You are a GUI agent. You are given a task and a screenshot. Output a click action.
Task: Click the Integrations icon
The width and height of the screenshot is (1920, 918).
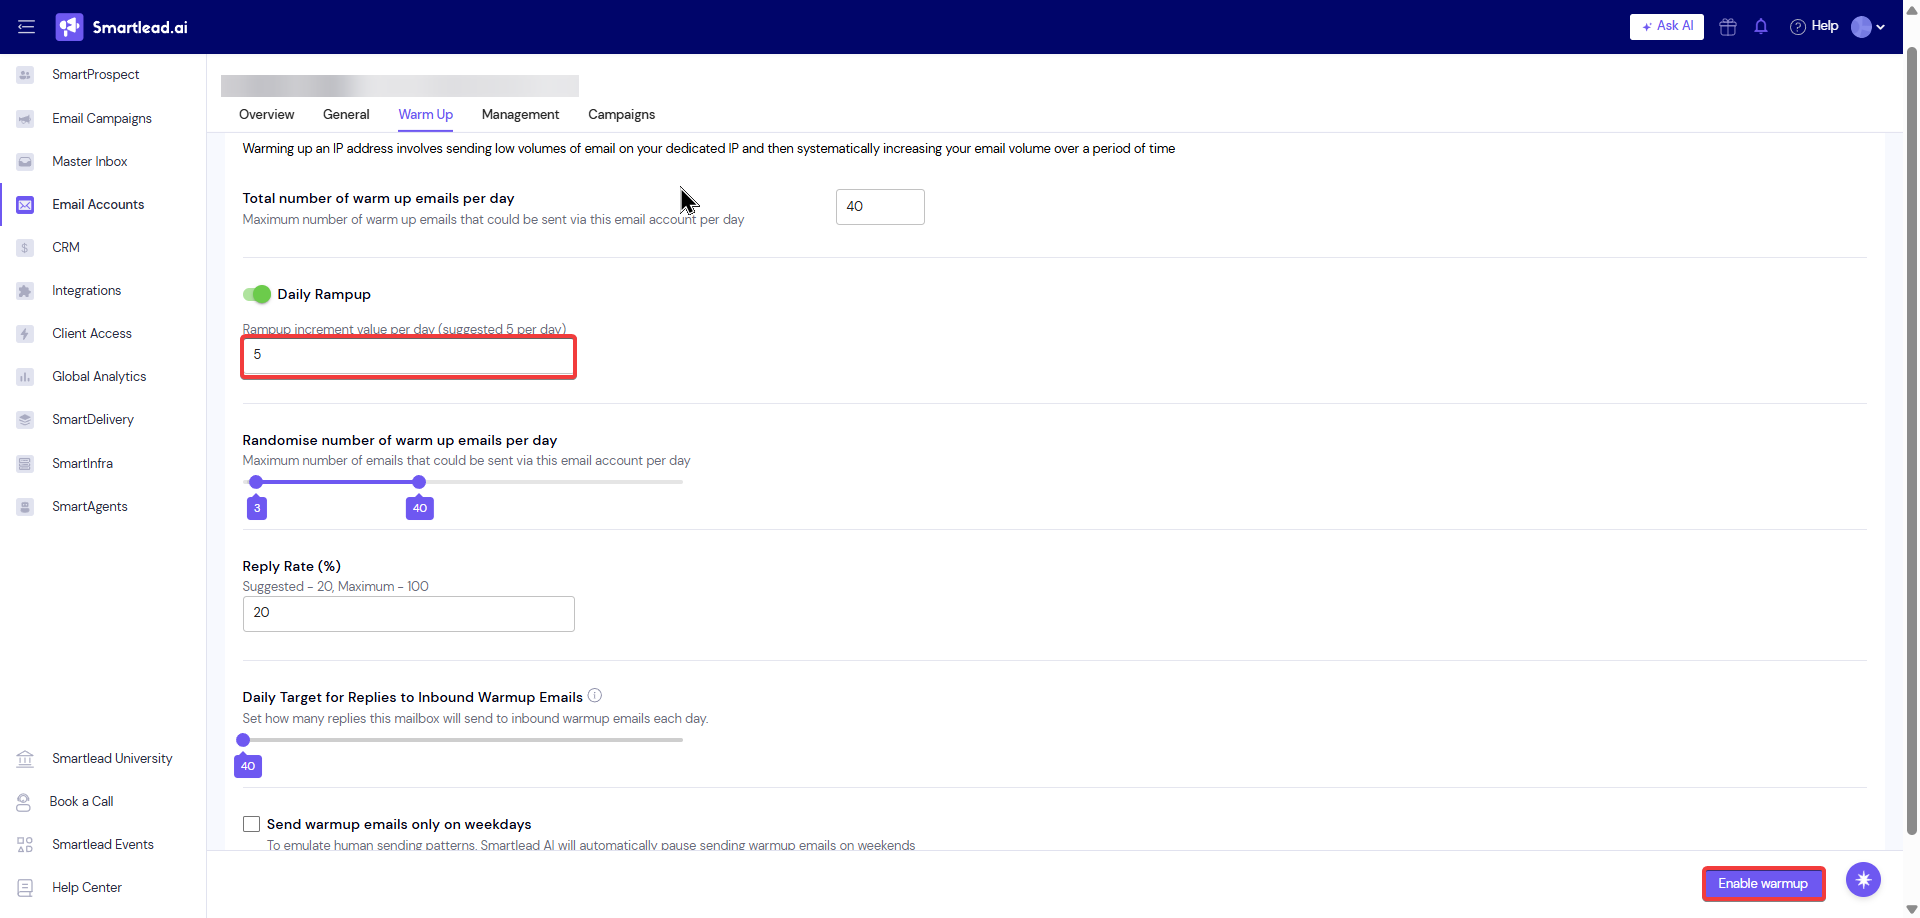[24, 290]
